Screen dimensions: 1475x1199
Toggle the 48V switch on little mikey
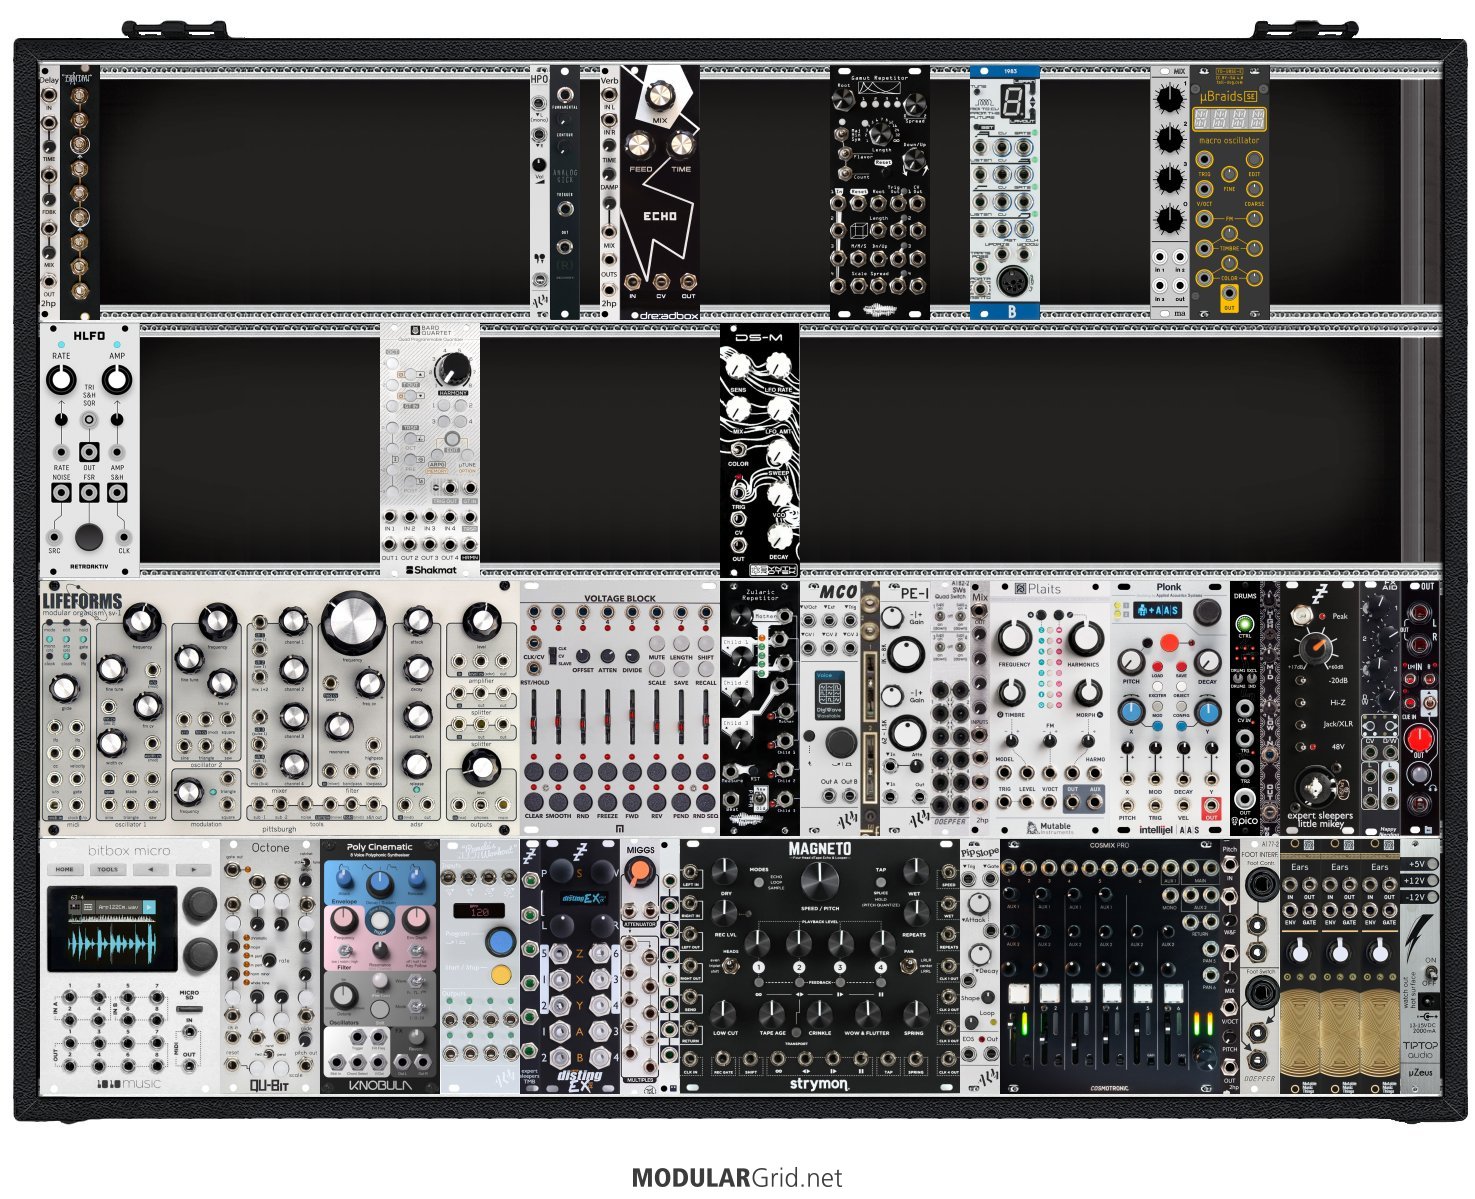pyautogui.click(x=1303, y=747)
